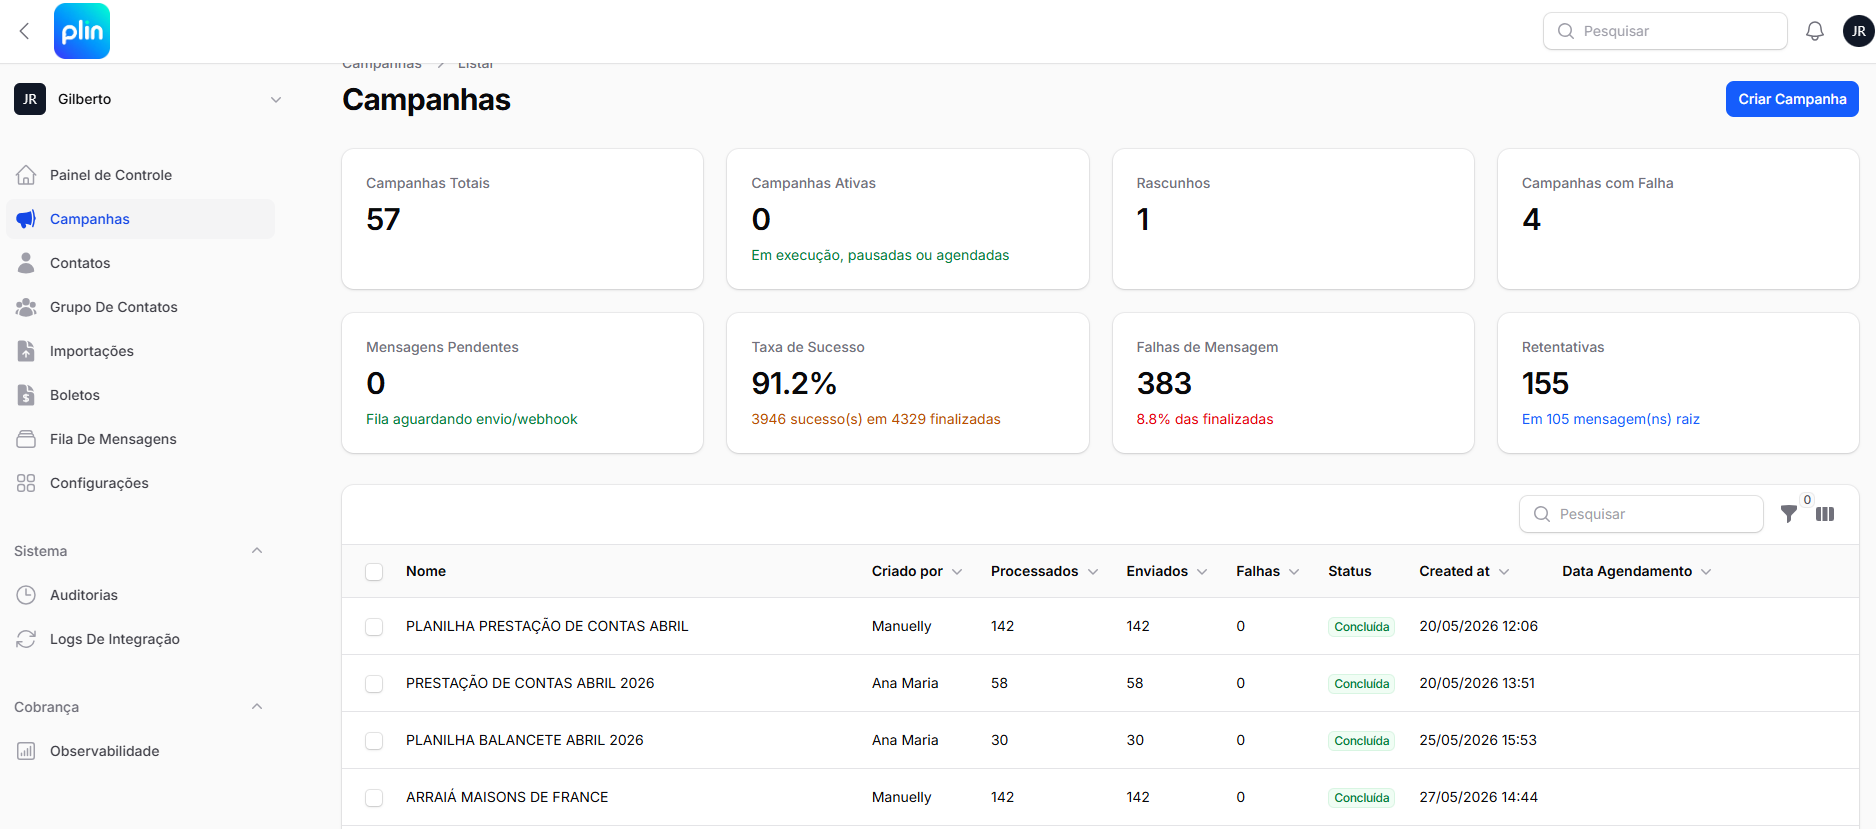Click the Observabilidade chart icon
The width and height of the screenshot is (1876, 829).
26,751
